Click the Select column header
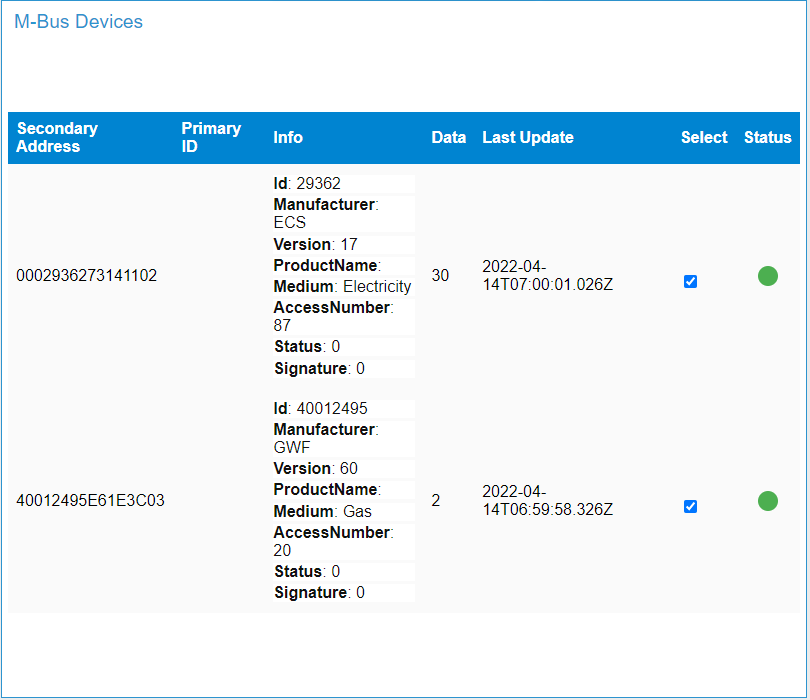This screenshot has height=700, width=810. [704, 137]
